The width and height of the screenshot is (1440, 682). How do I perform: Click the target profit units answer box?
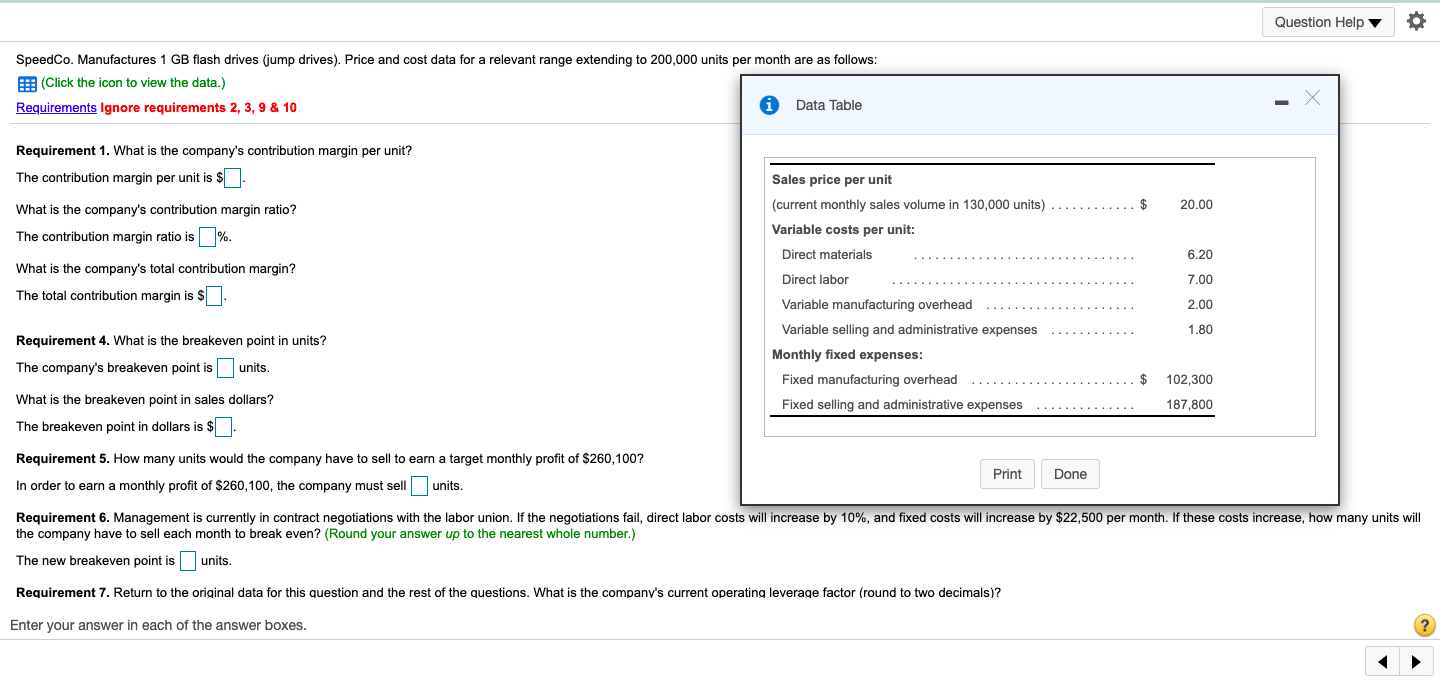pos(419,485)
